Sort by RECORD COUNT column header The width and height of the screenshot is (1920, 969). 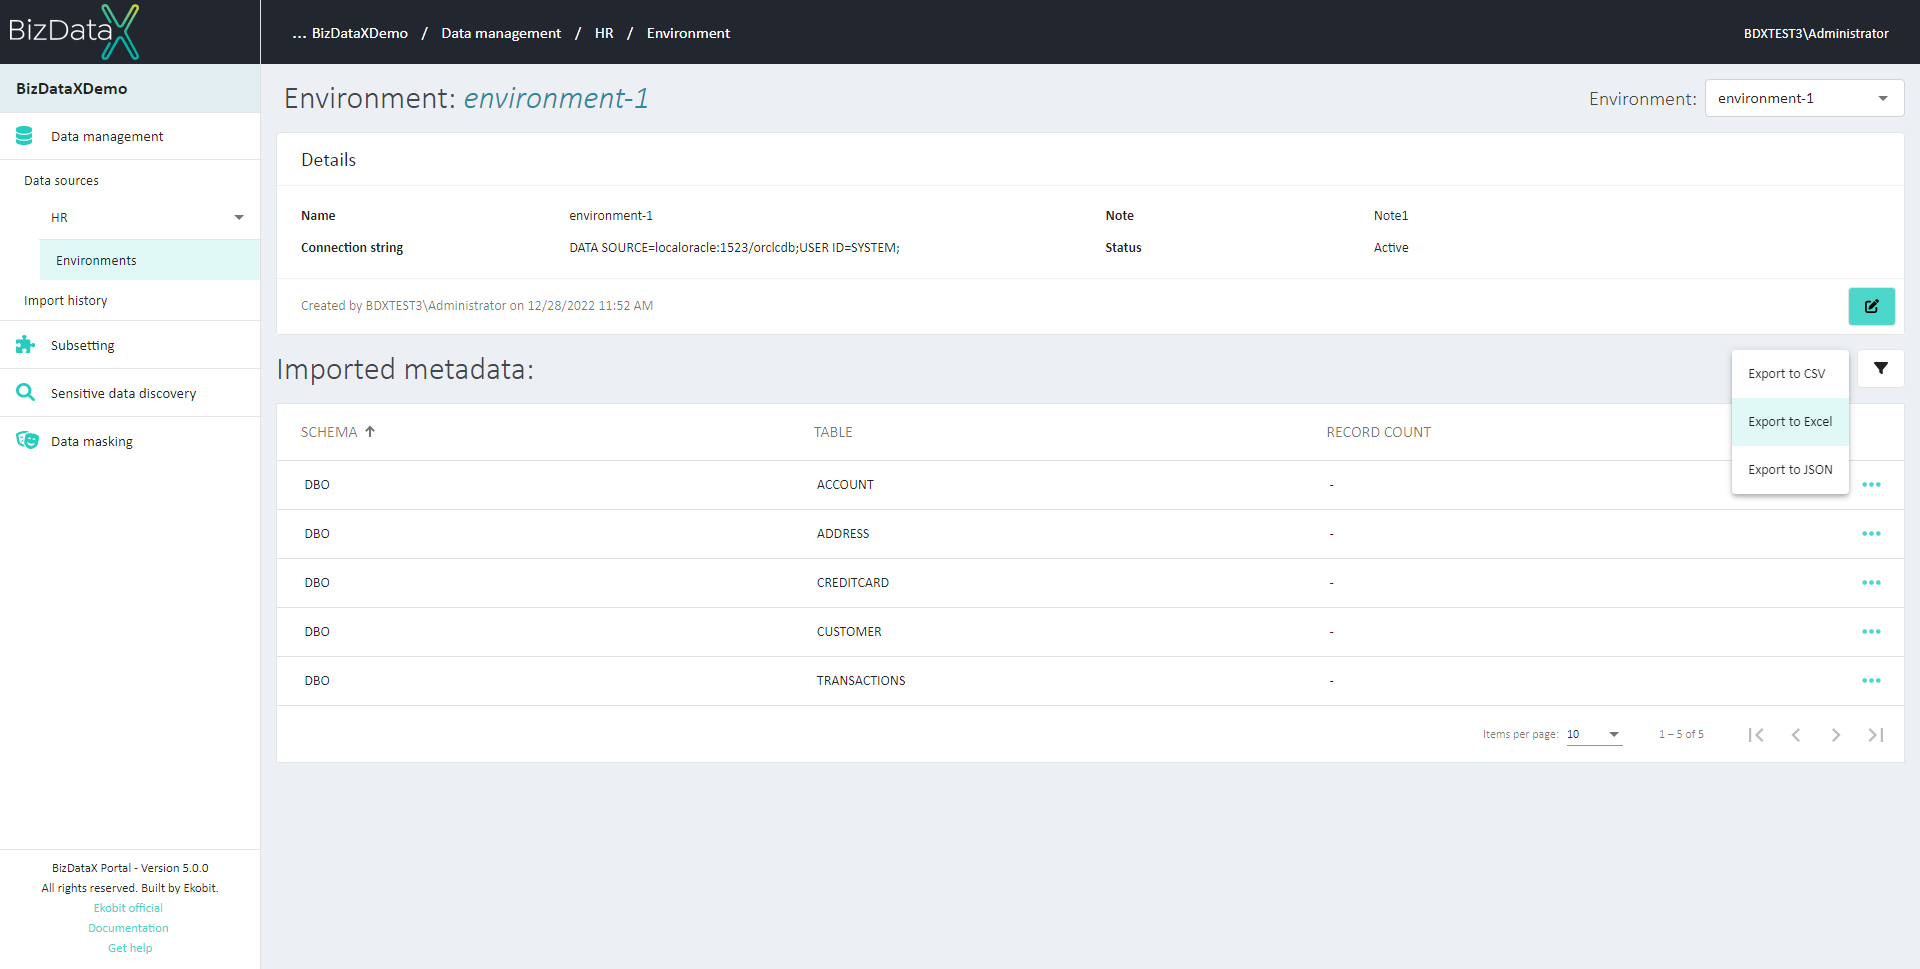[1378, 432]
